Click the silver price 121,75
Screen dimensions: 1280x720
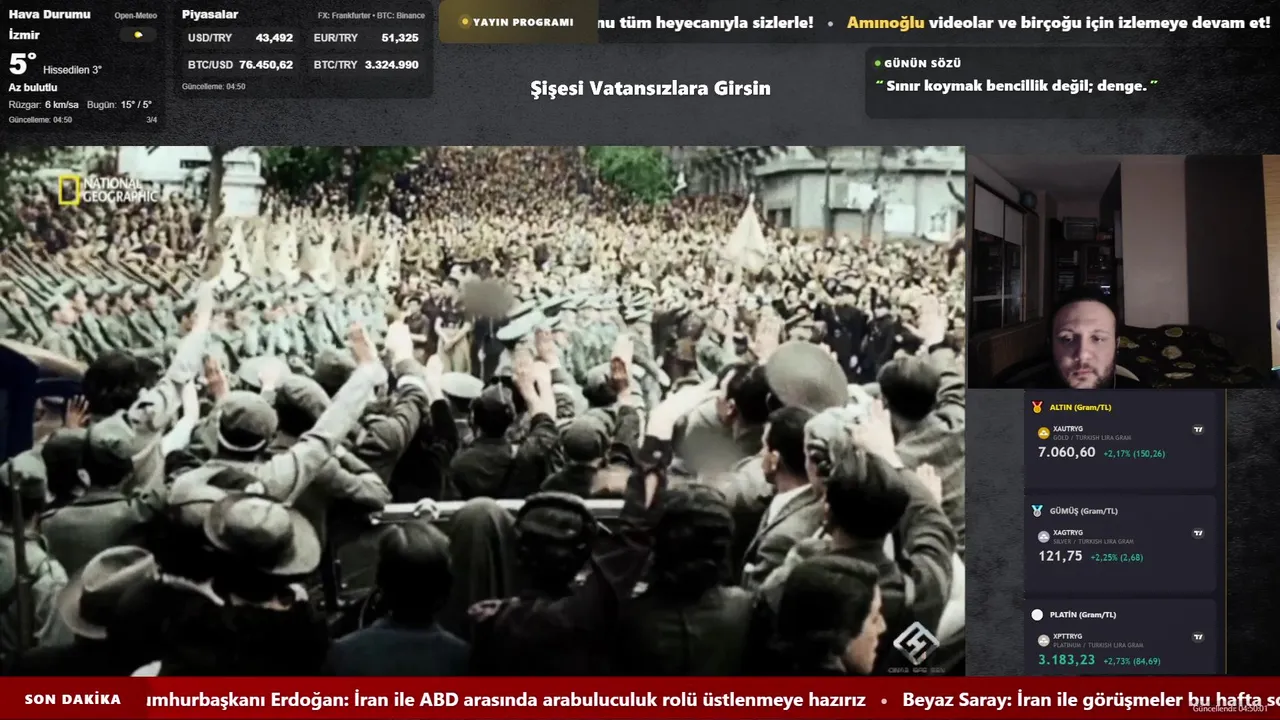click(1060, 556)
